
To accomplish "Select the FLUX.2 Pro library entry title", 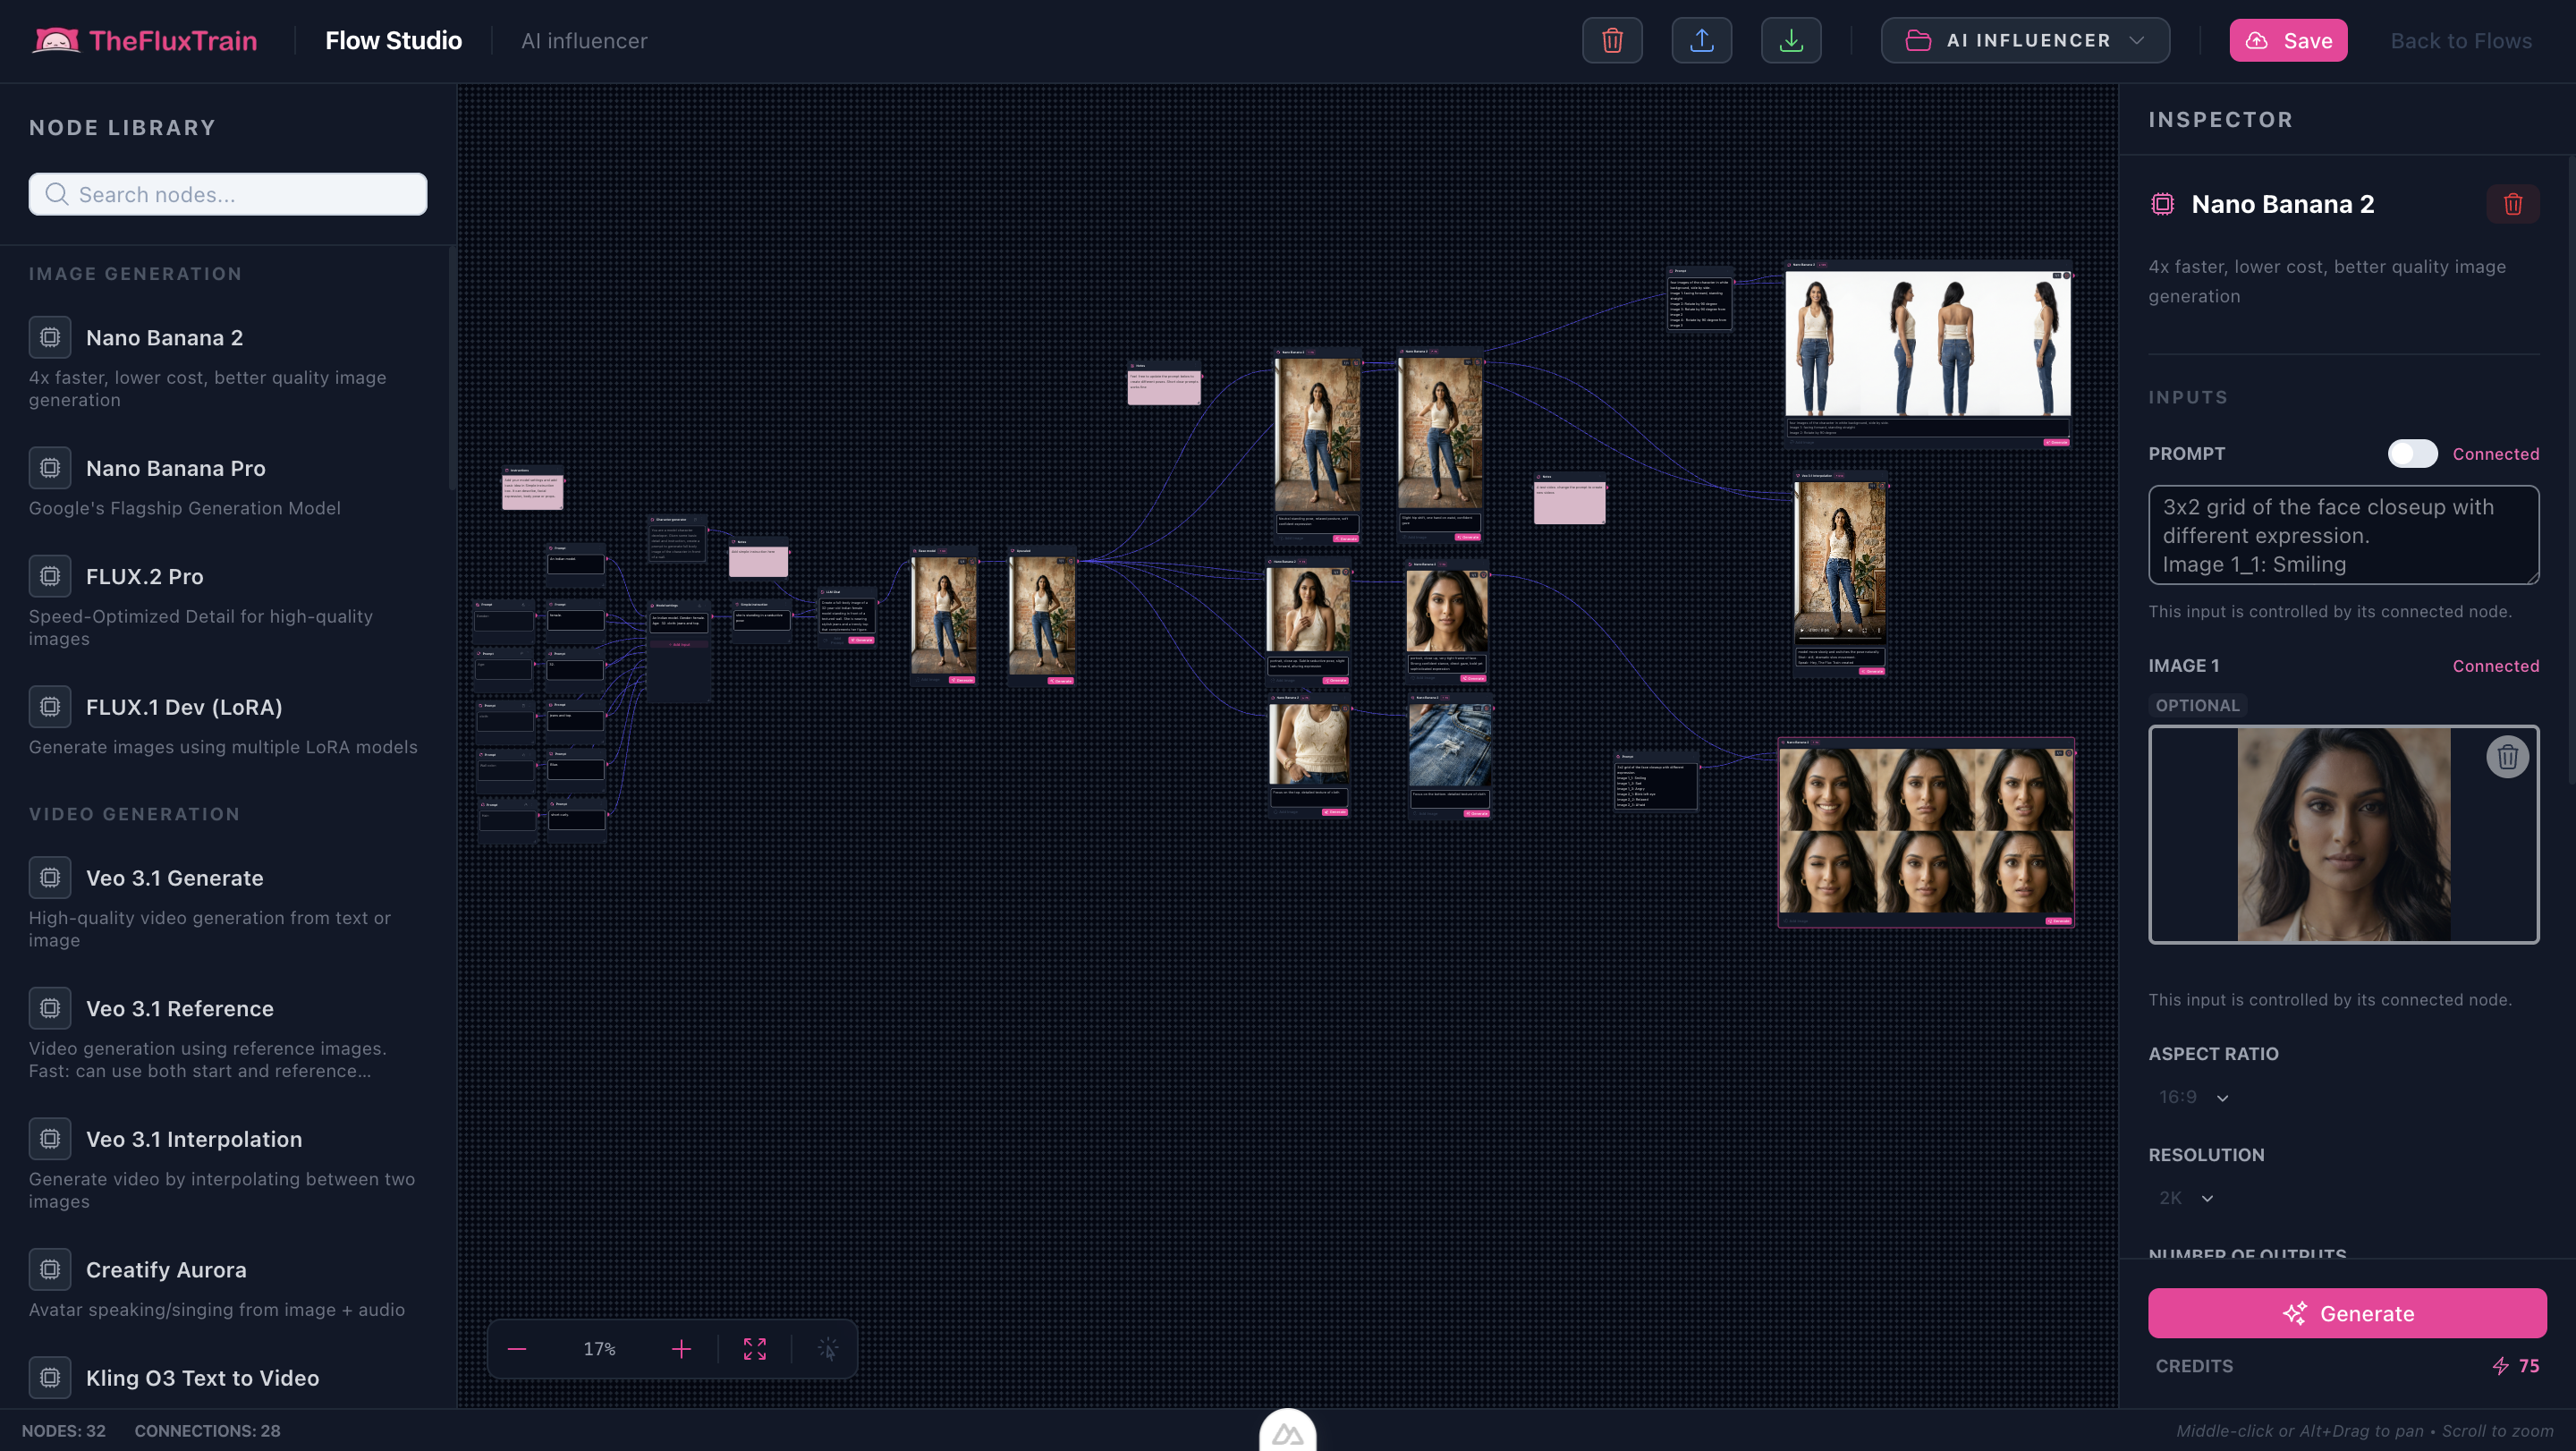I will pos(145,577).
